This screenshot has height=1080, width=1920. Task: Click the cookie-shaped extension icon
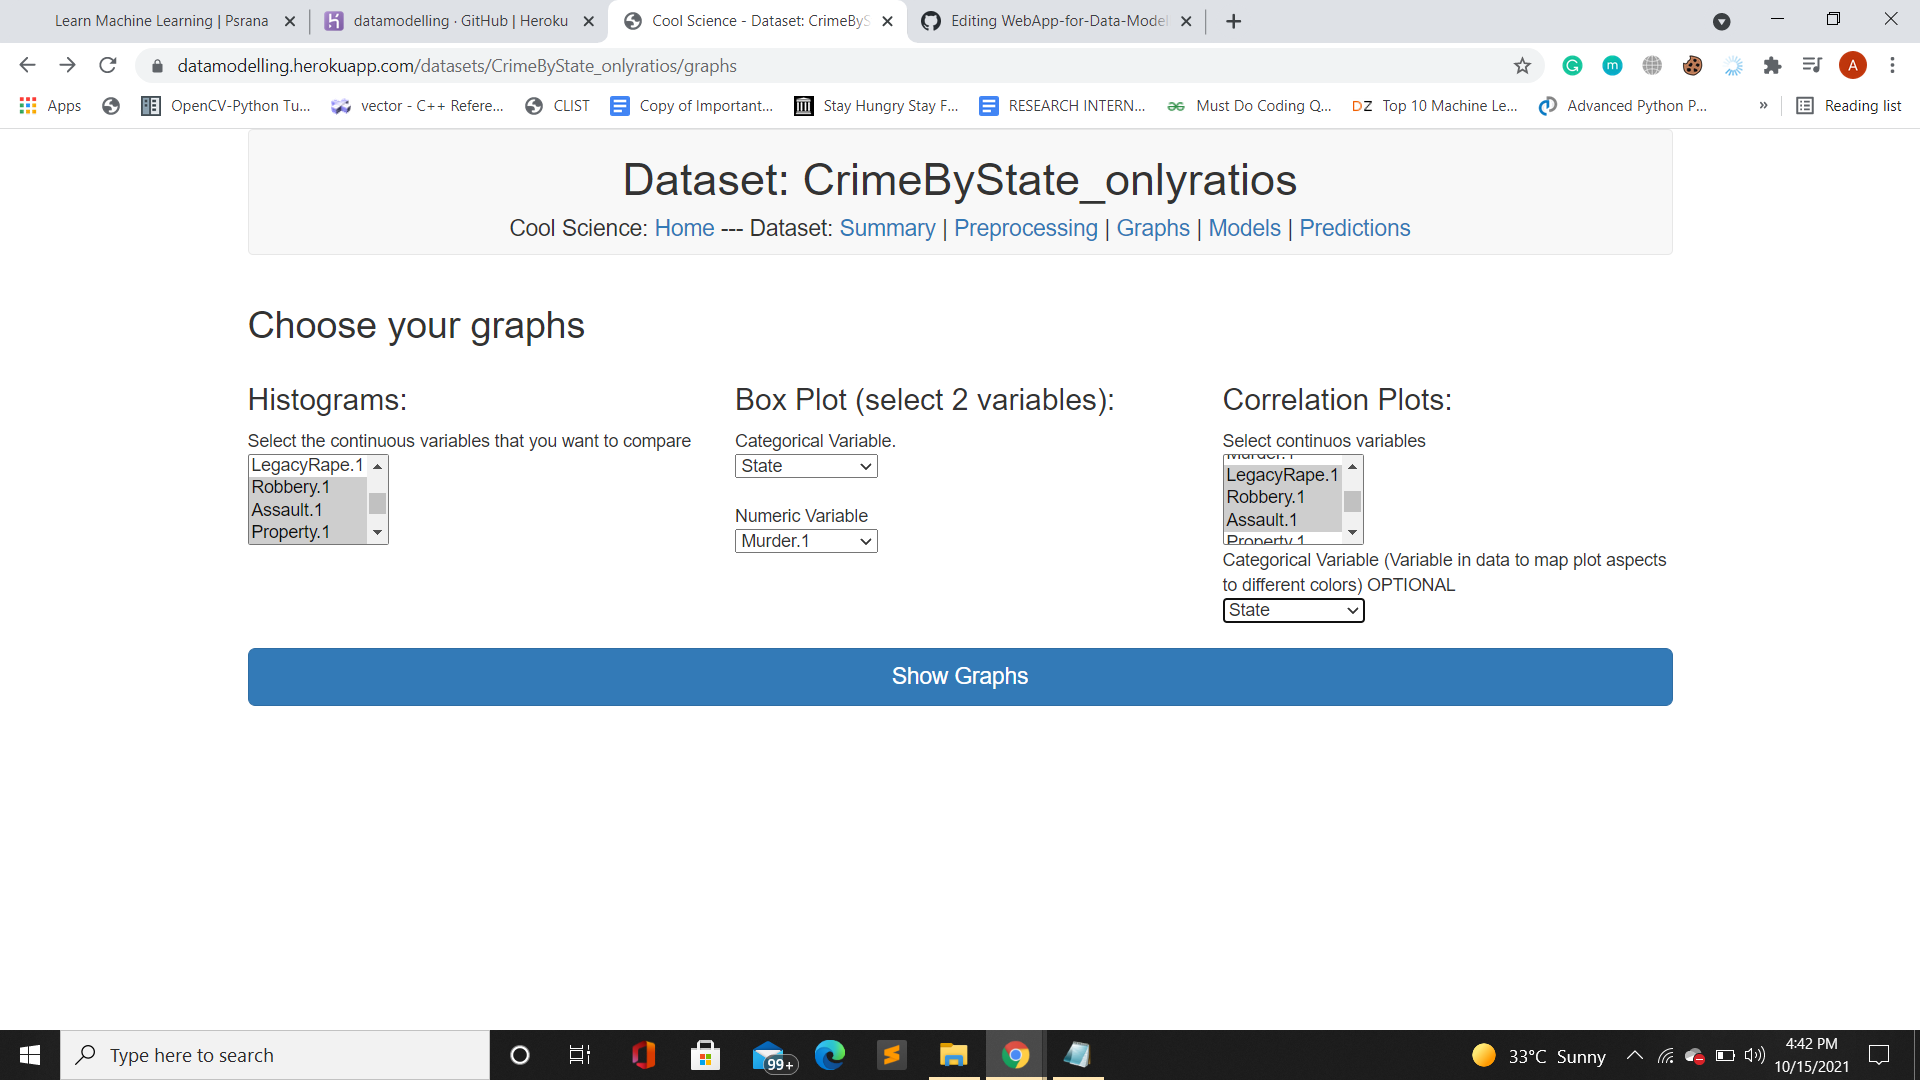[x=1692, y=65]
